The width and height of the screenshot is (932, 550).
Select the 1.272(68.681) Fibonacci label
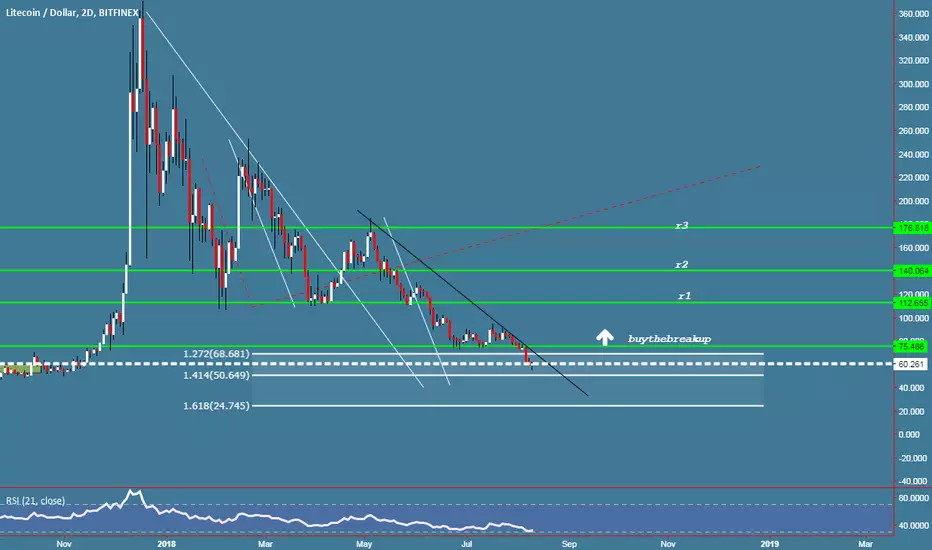(x=216, y=354)
